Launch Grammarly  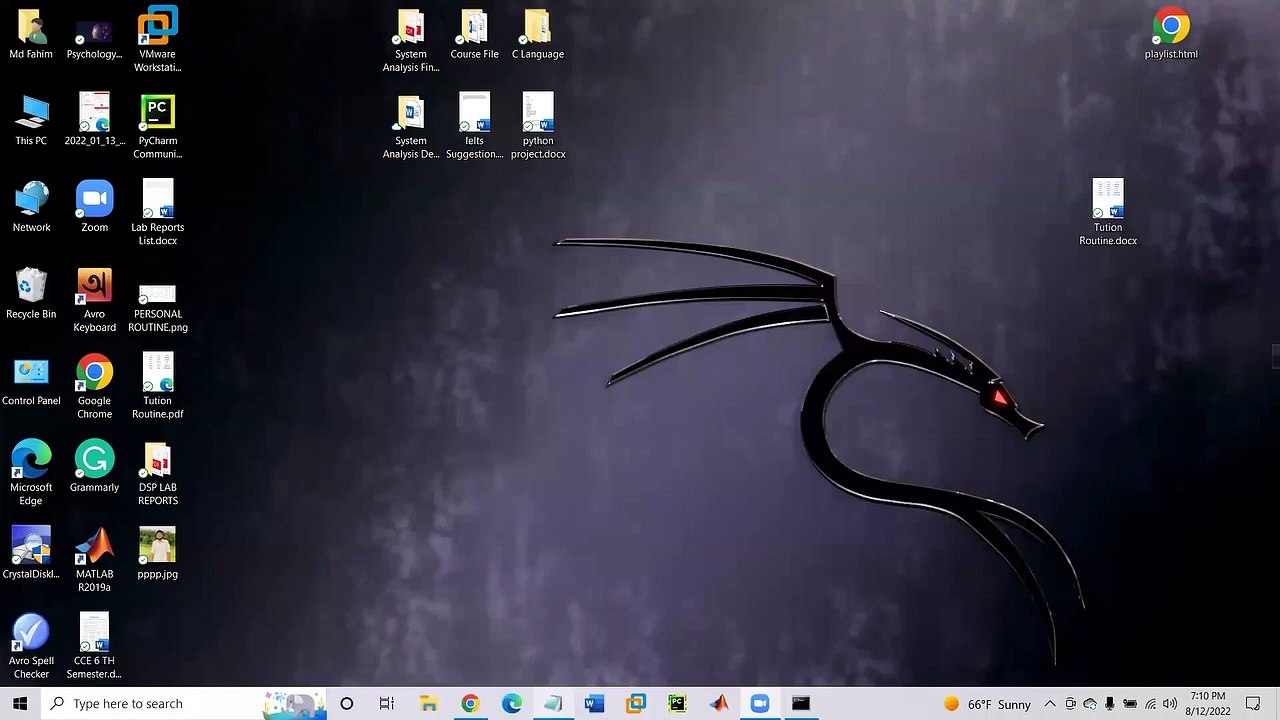tap(94, 467)
